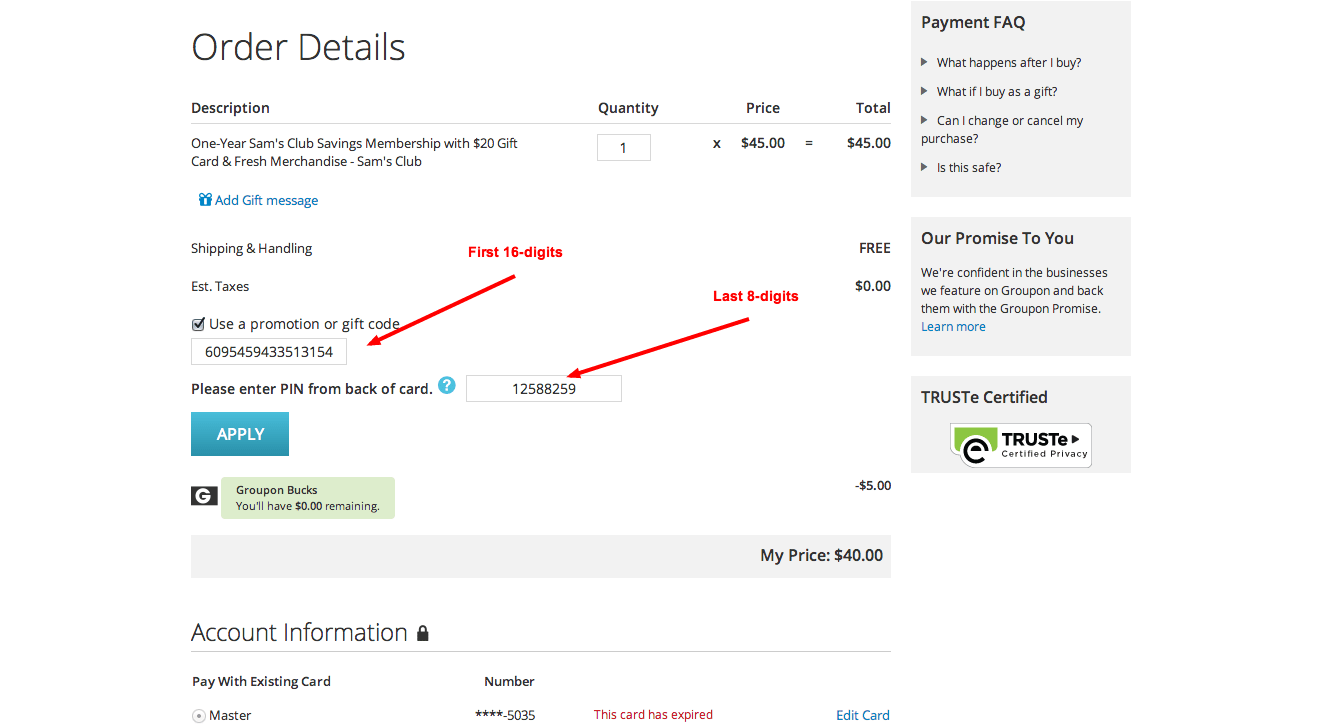
Task: Click the PIN entry field
Action: [x=543, y=388]
